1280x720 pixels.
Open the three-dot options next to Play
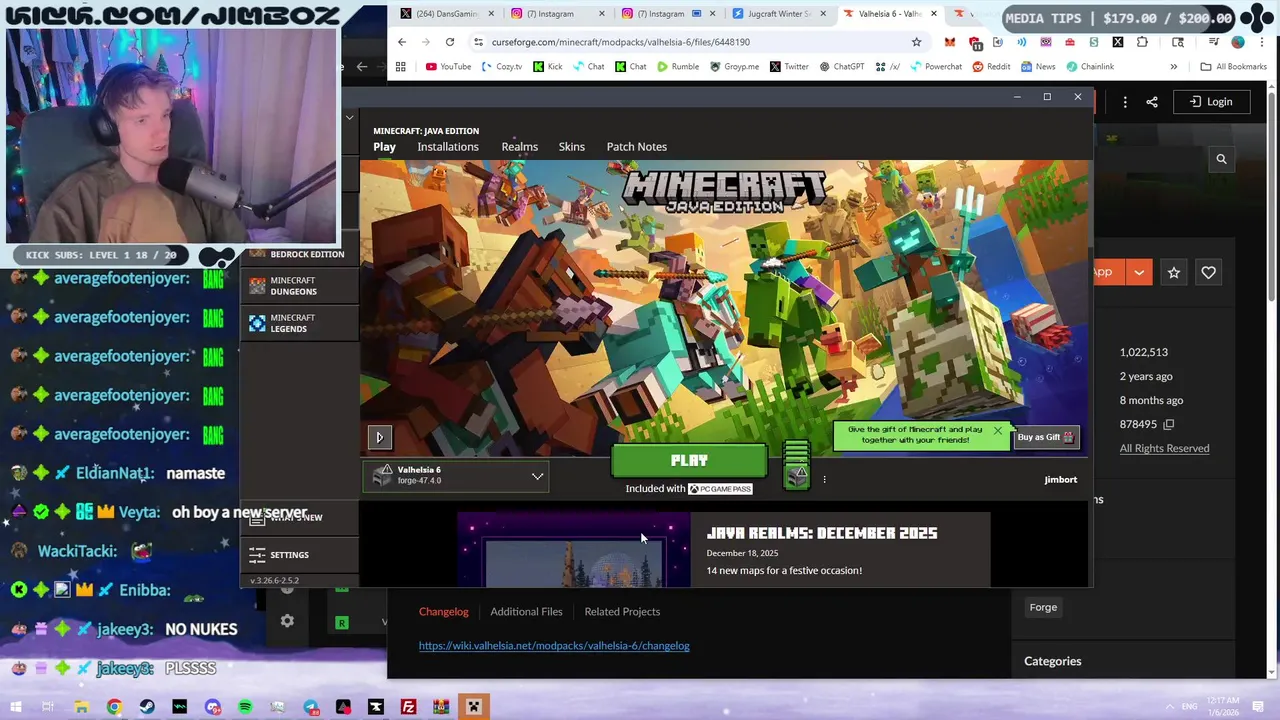pyautogui.click(x=824, y=480)
